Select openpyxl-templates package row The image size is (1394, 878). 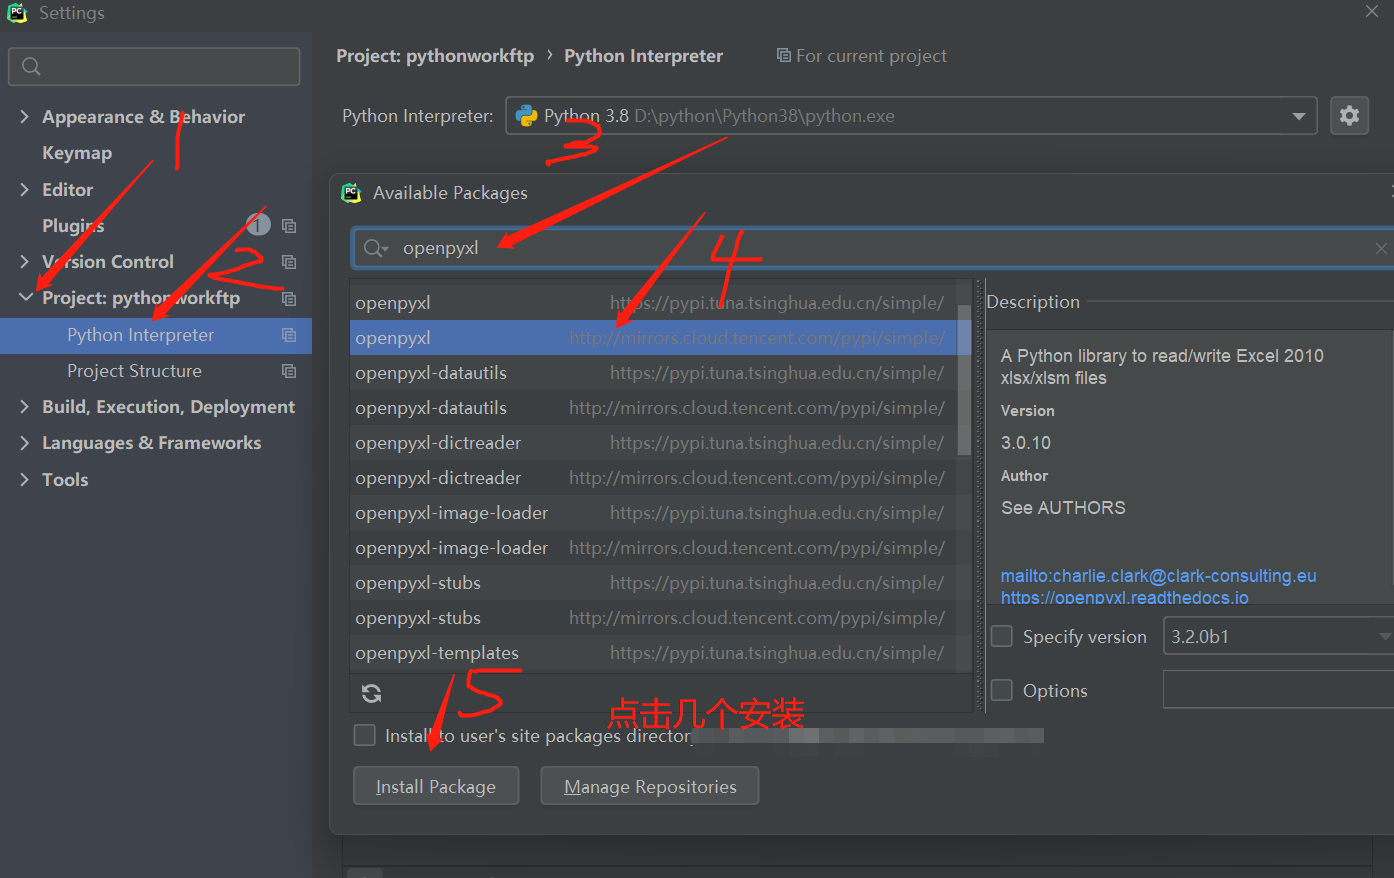click(x=652, y=653)
